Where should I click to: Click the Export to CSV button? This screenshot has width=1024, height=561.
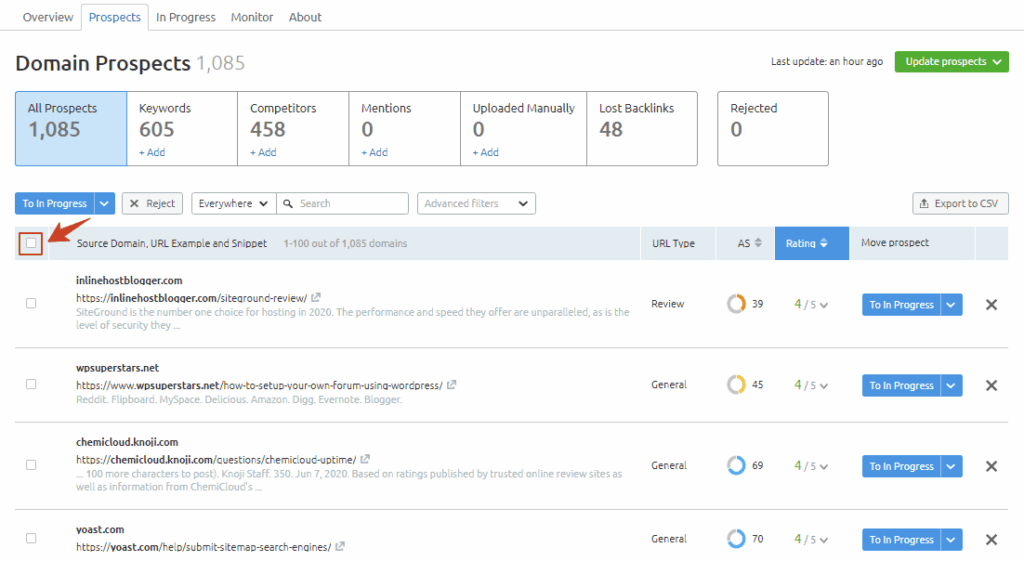pos(960,204)
